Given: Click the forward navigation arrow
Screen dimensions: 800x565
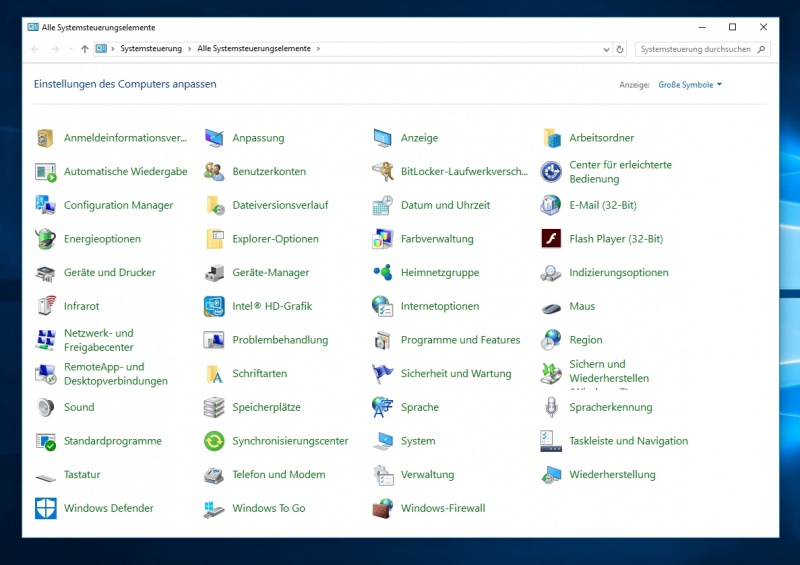Looking at the screenshot, I should coord(55,49).
